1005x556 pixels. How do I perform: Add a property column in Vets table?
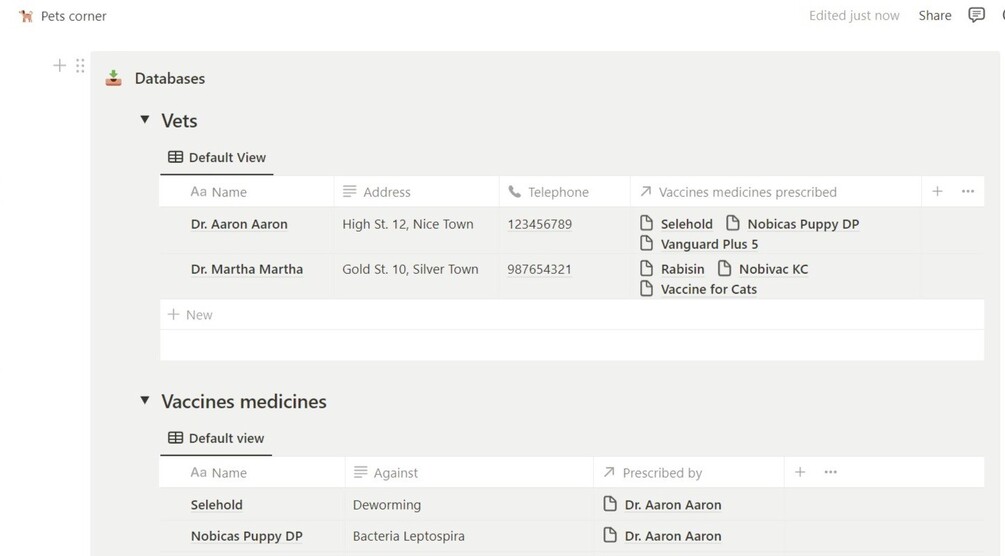[937, 191]
